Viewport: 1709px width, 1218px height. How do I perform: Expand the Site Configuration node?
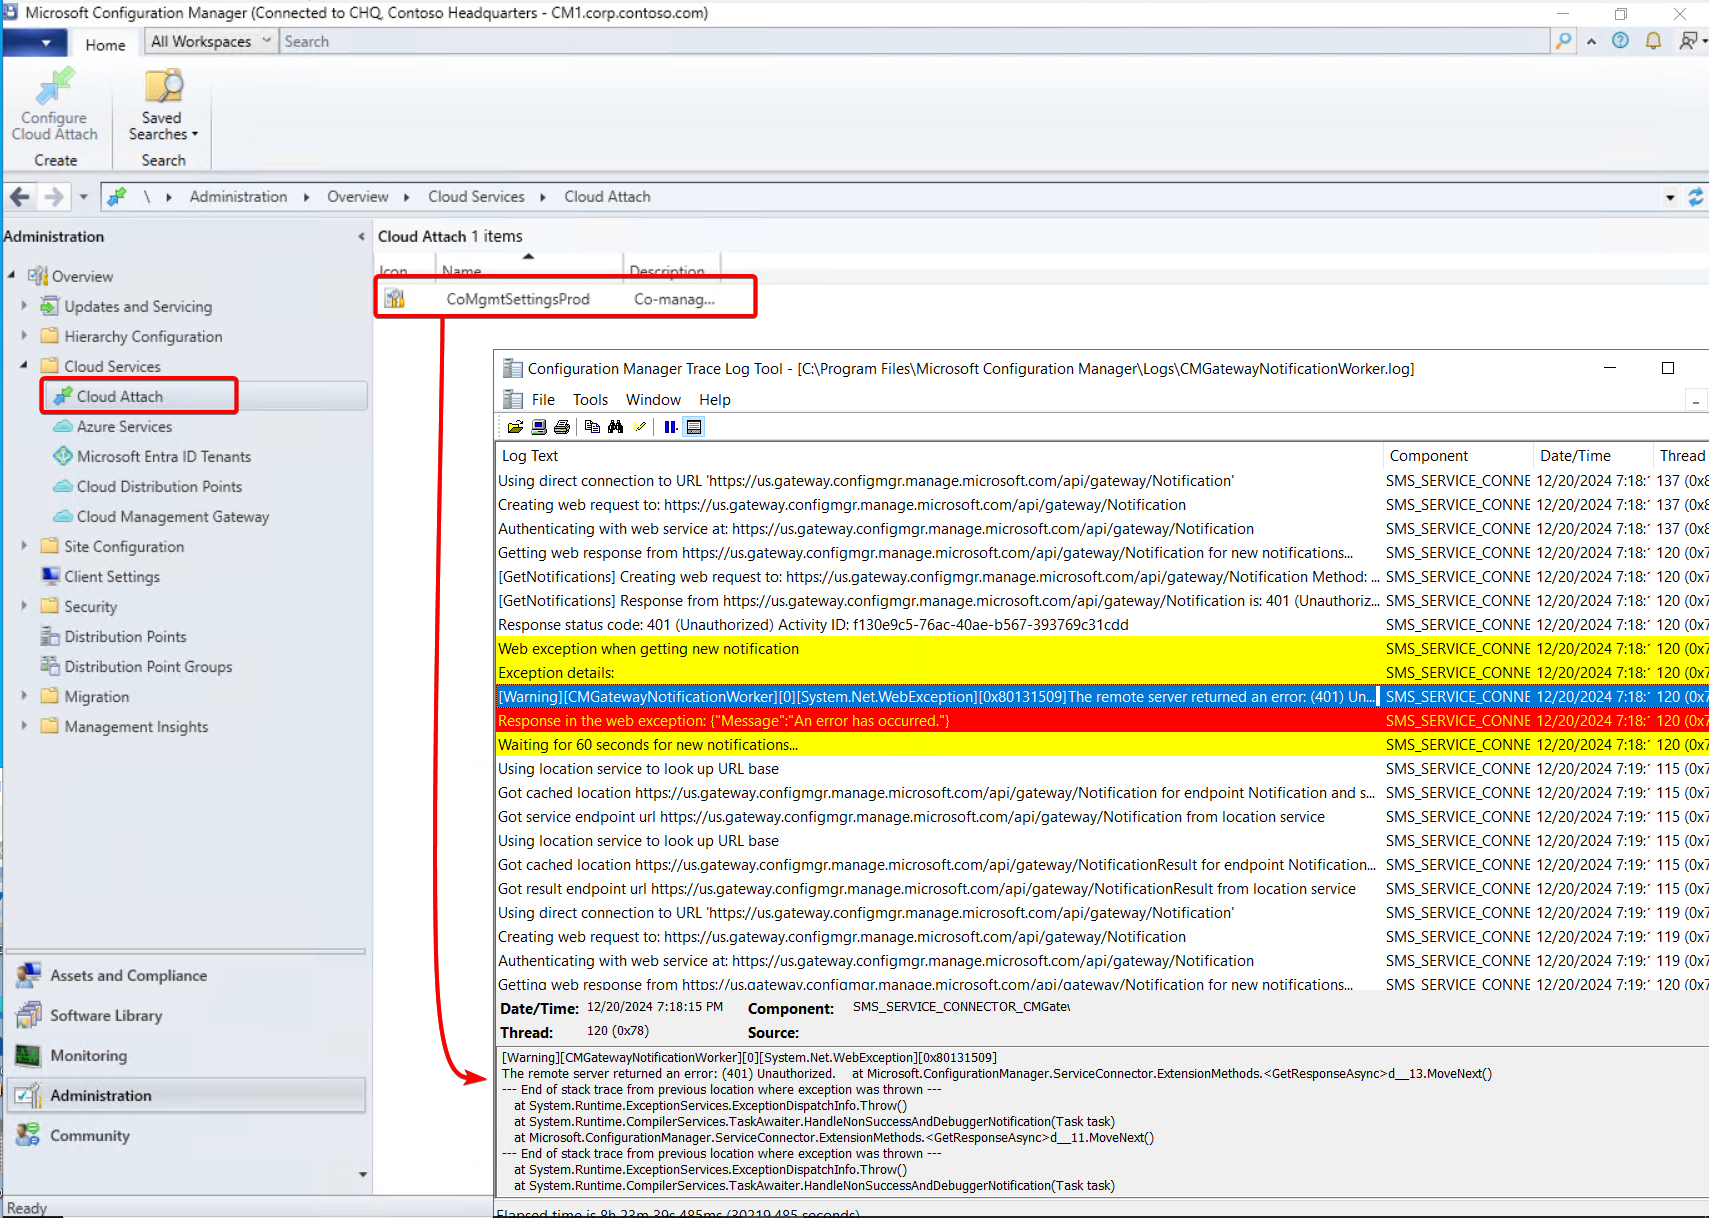23,546
